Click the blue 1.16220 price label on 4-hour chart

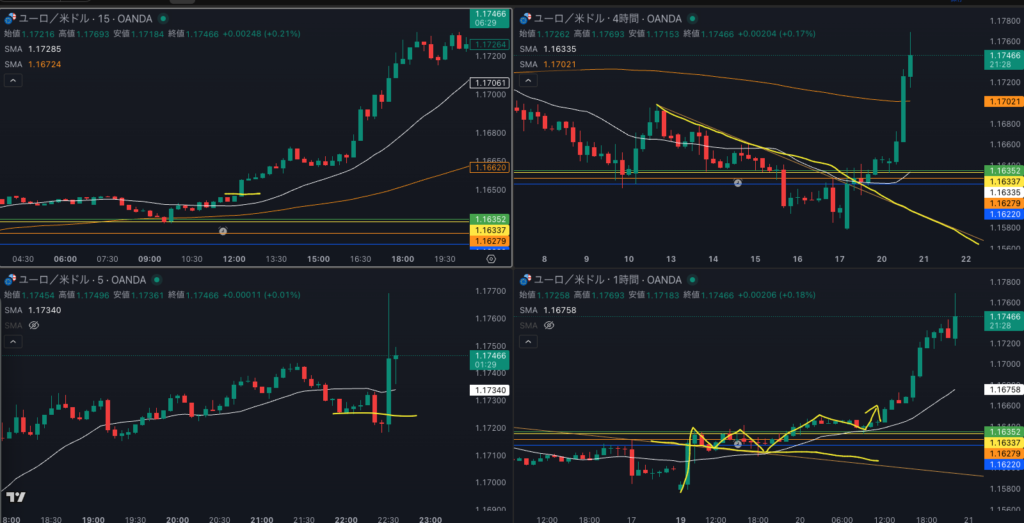coord(1002,214)
